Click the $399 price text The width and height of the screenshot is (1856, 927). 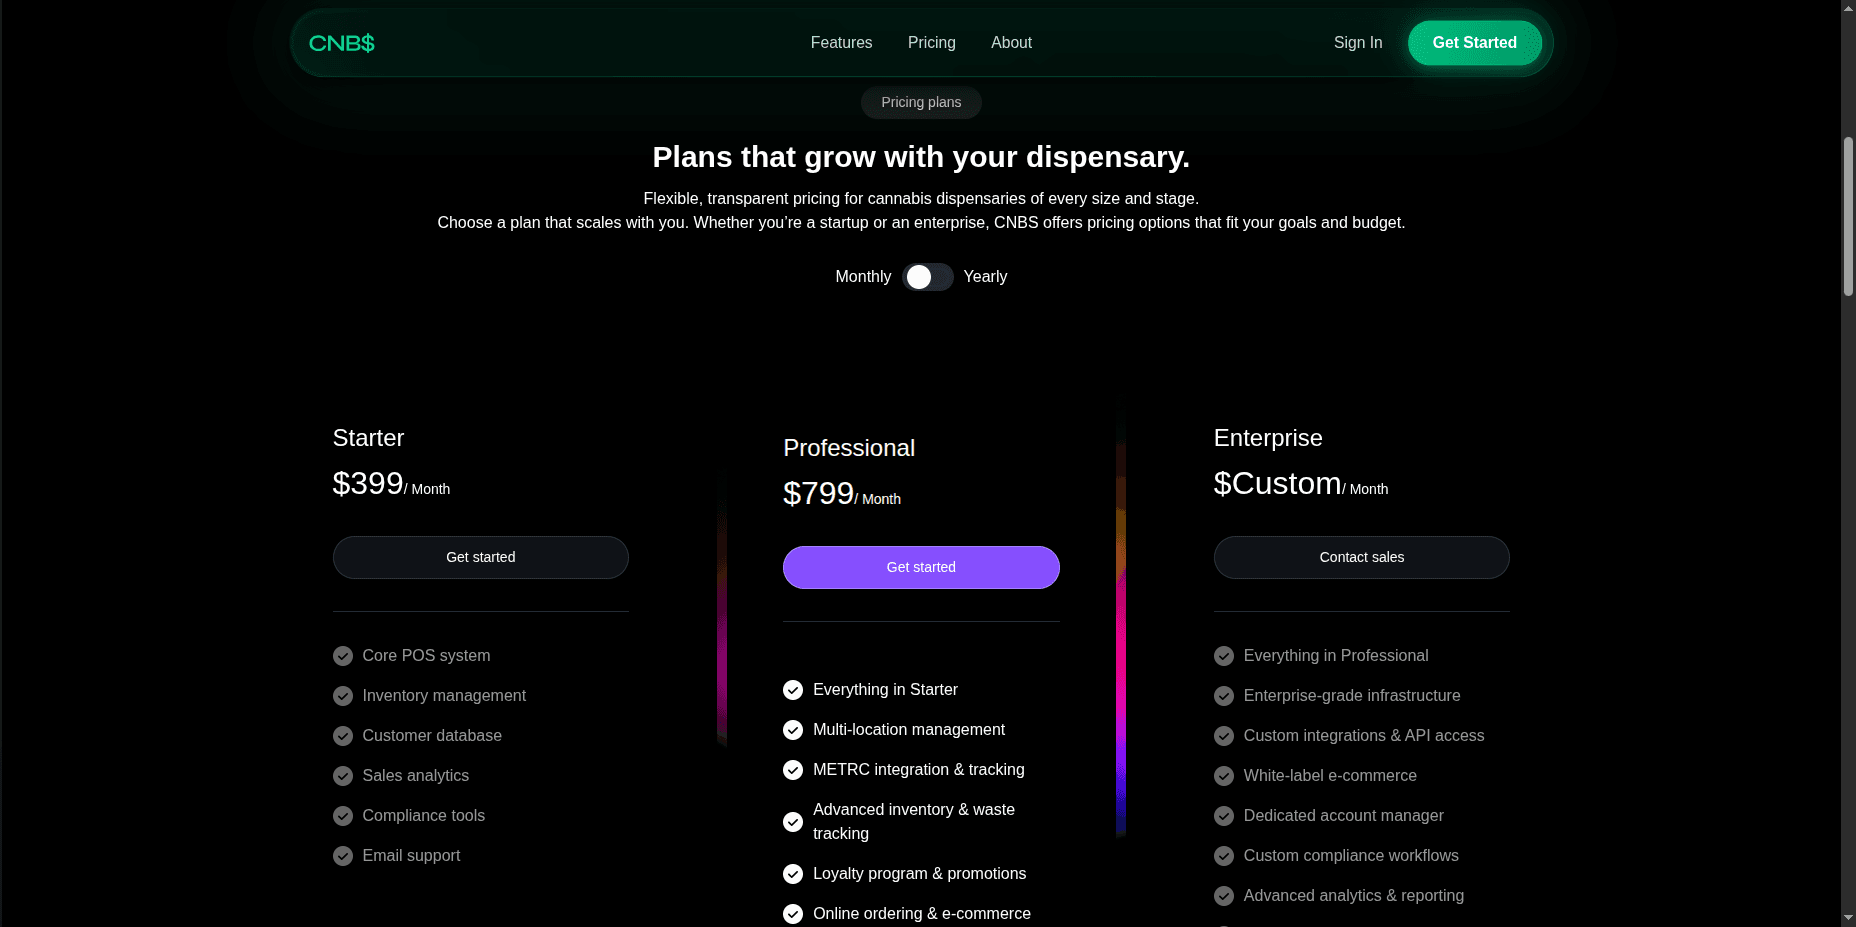coord(368,484)
